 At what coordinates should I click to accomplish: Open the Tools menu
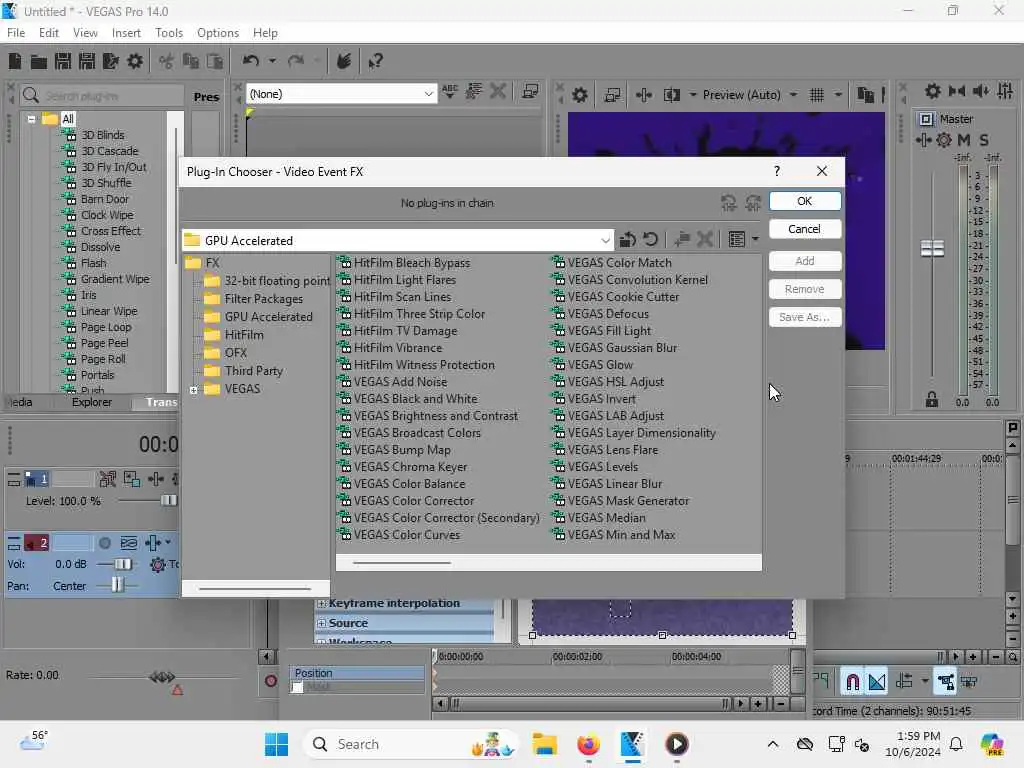(x=168, y=33)
